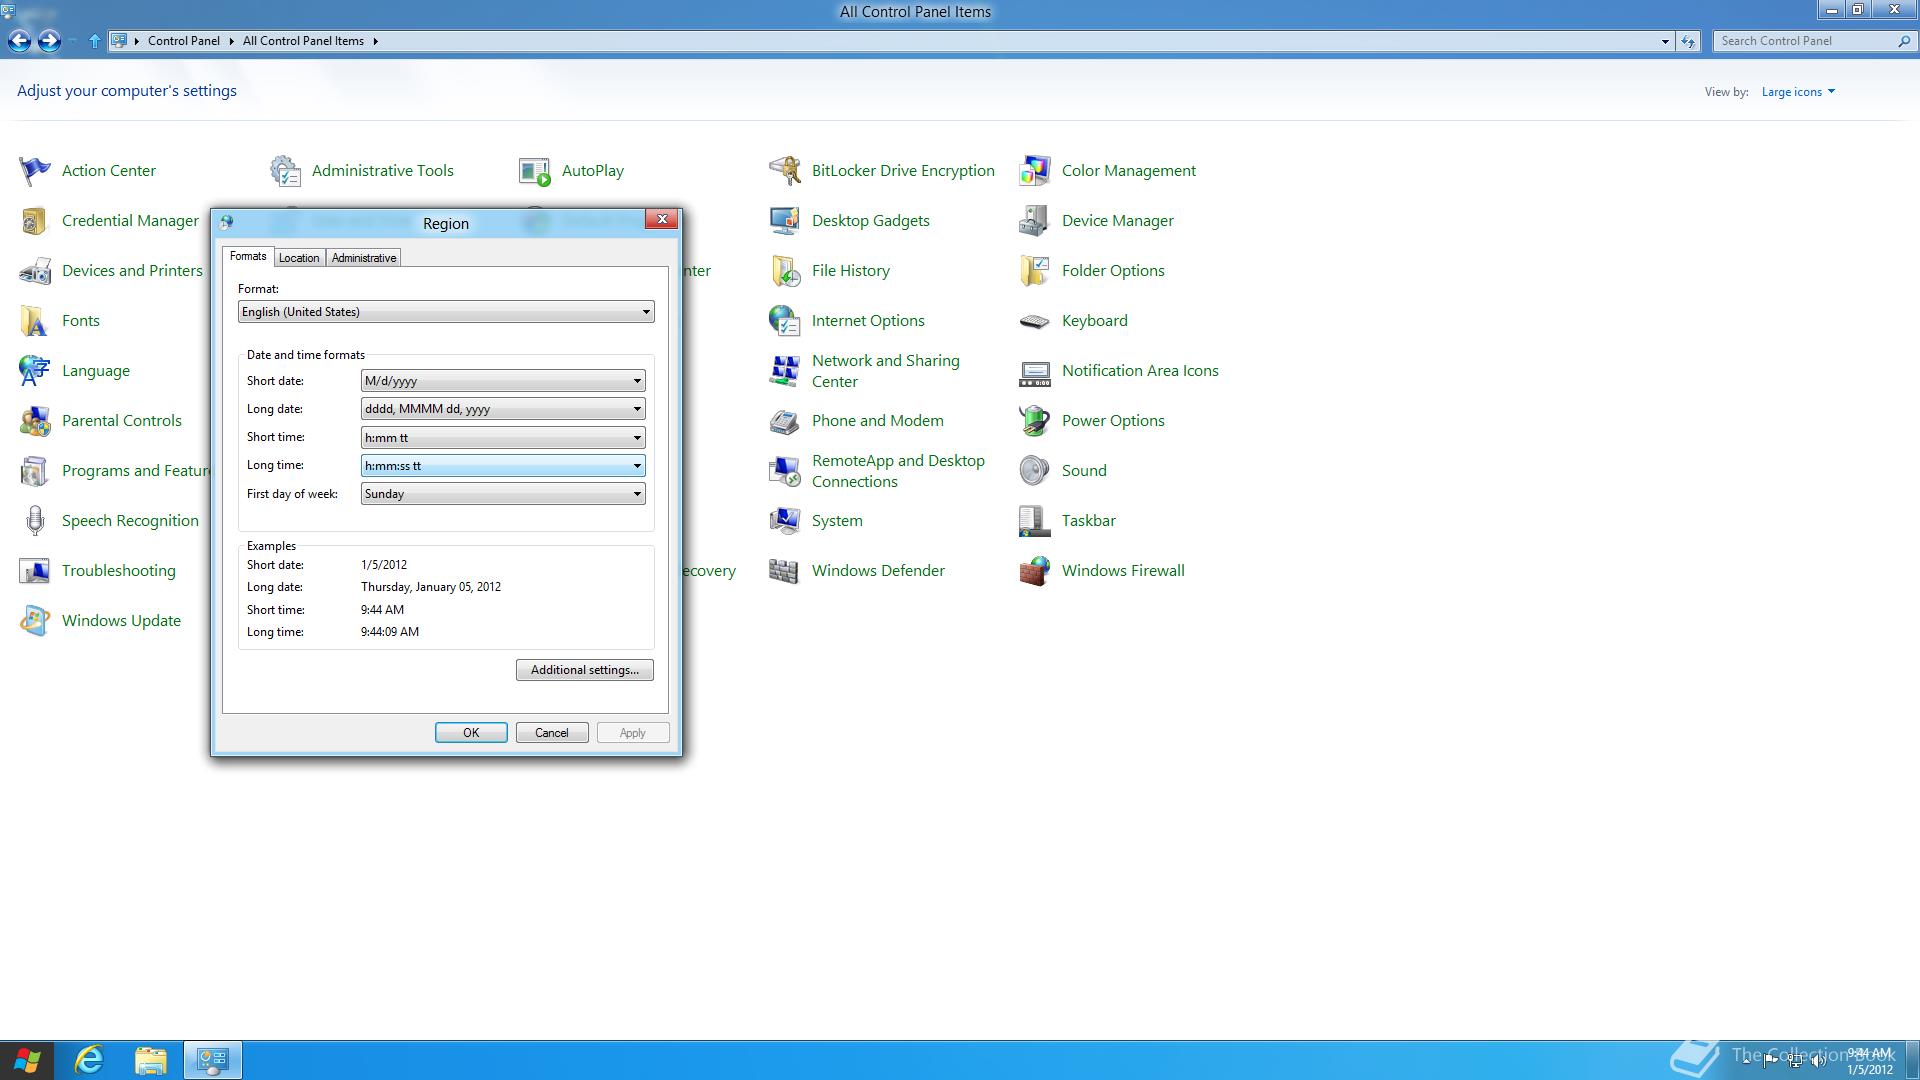Image resolution: width=1920 pixels, height=1080 pixels.
Task: Switch to the Formats tab
Action: point(248,256)
